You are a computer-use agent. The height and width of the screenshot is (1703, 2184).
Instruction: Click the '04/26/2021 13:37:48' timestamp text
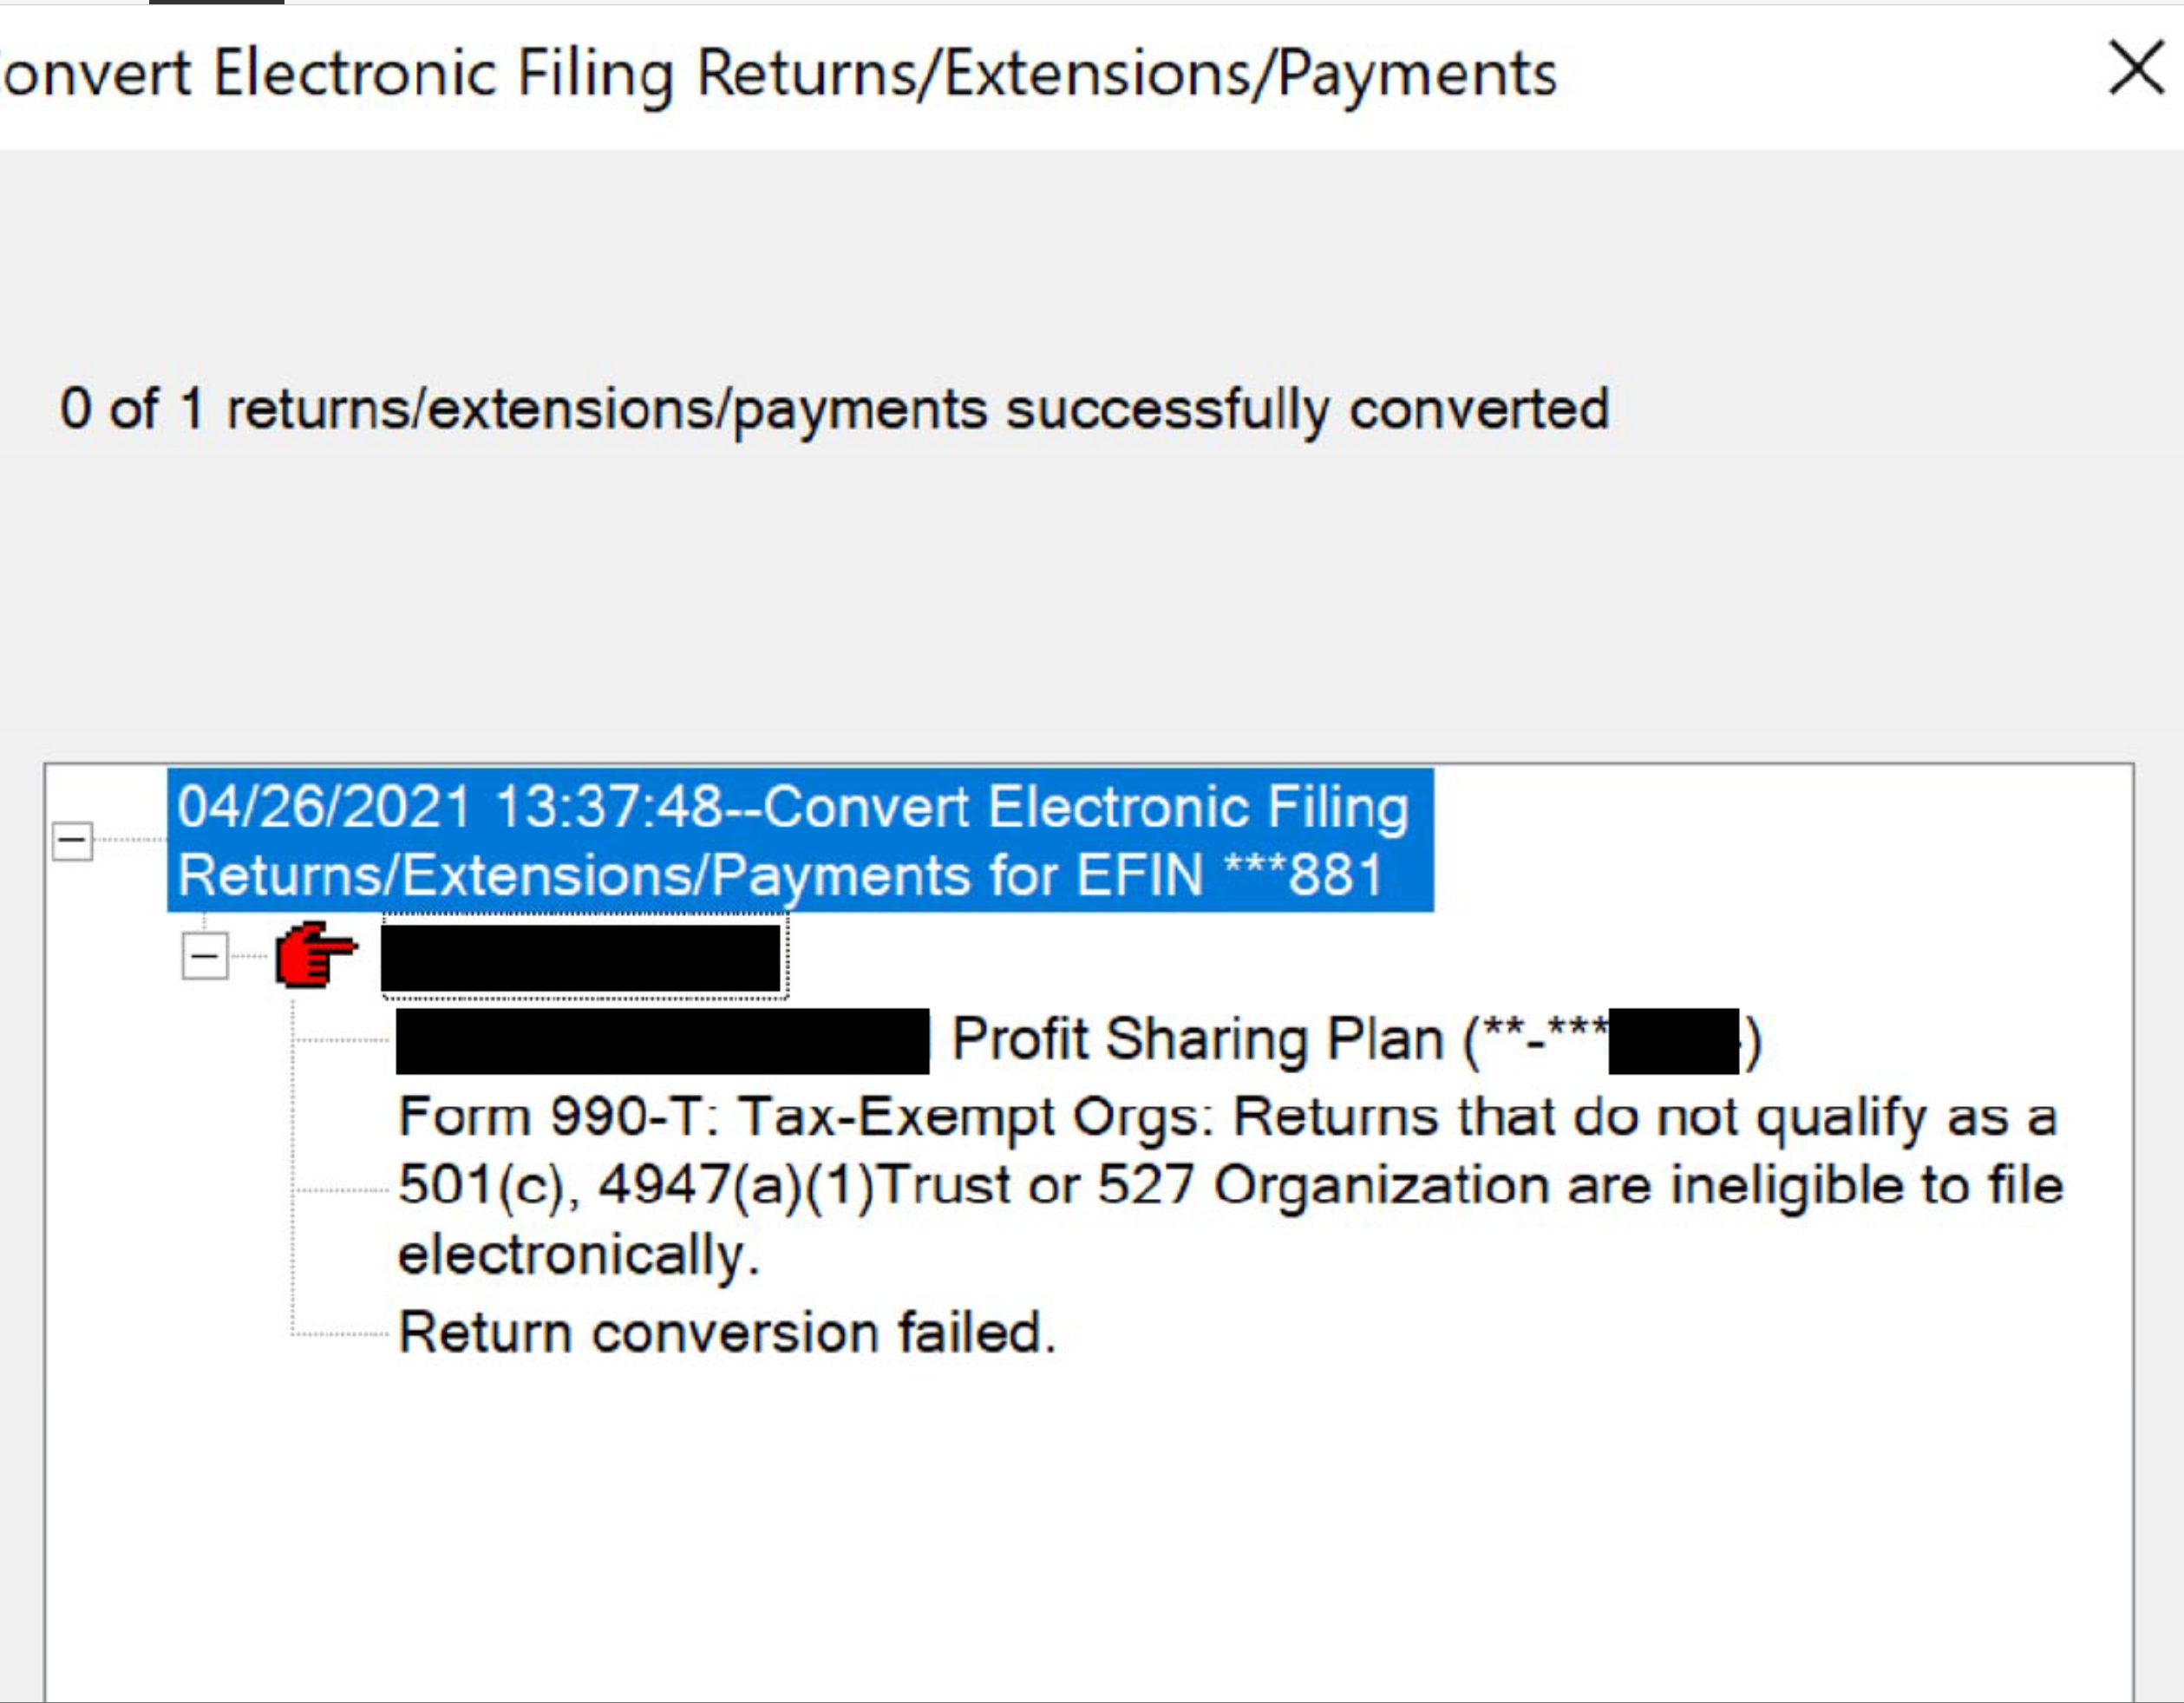click(448, 807)
